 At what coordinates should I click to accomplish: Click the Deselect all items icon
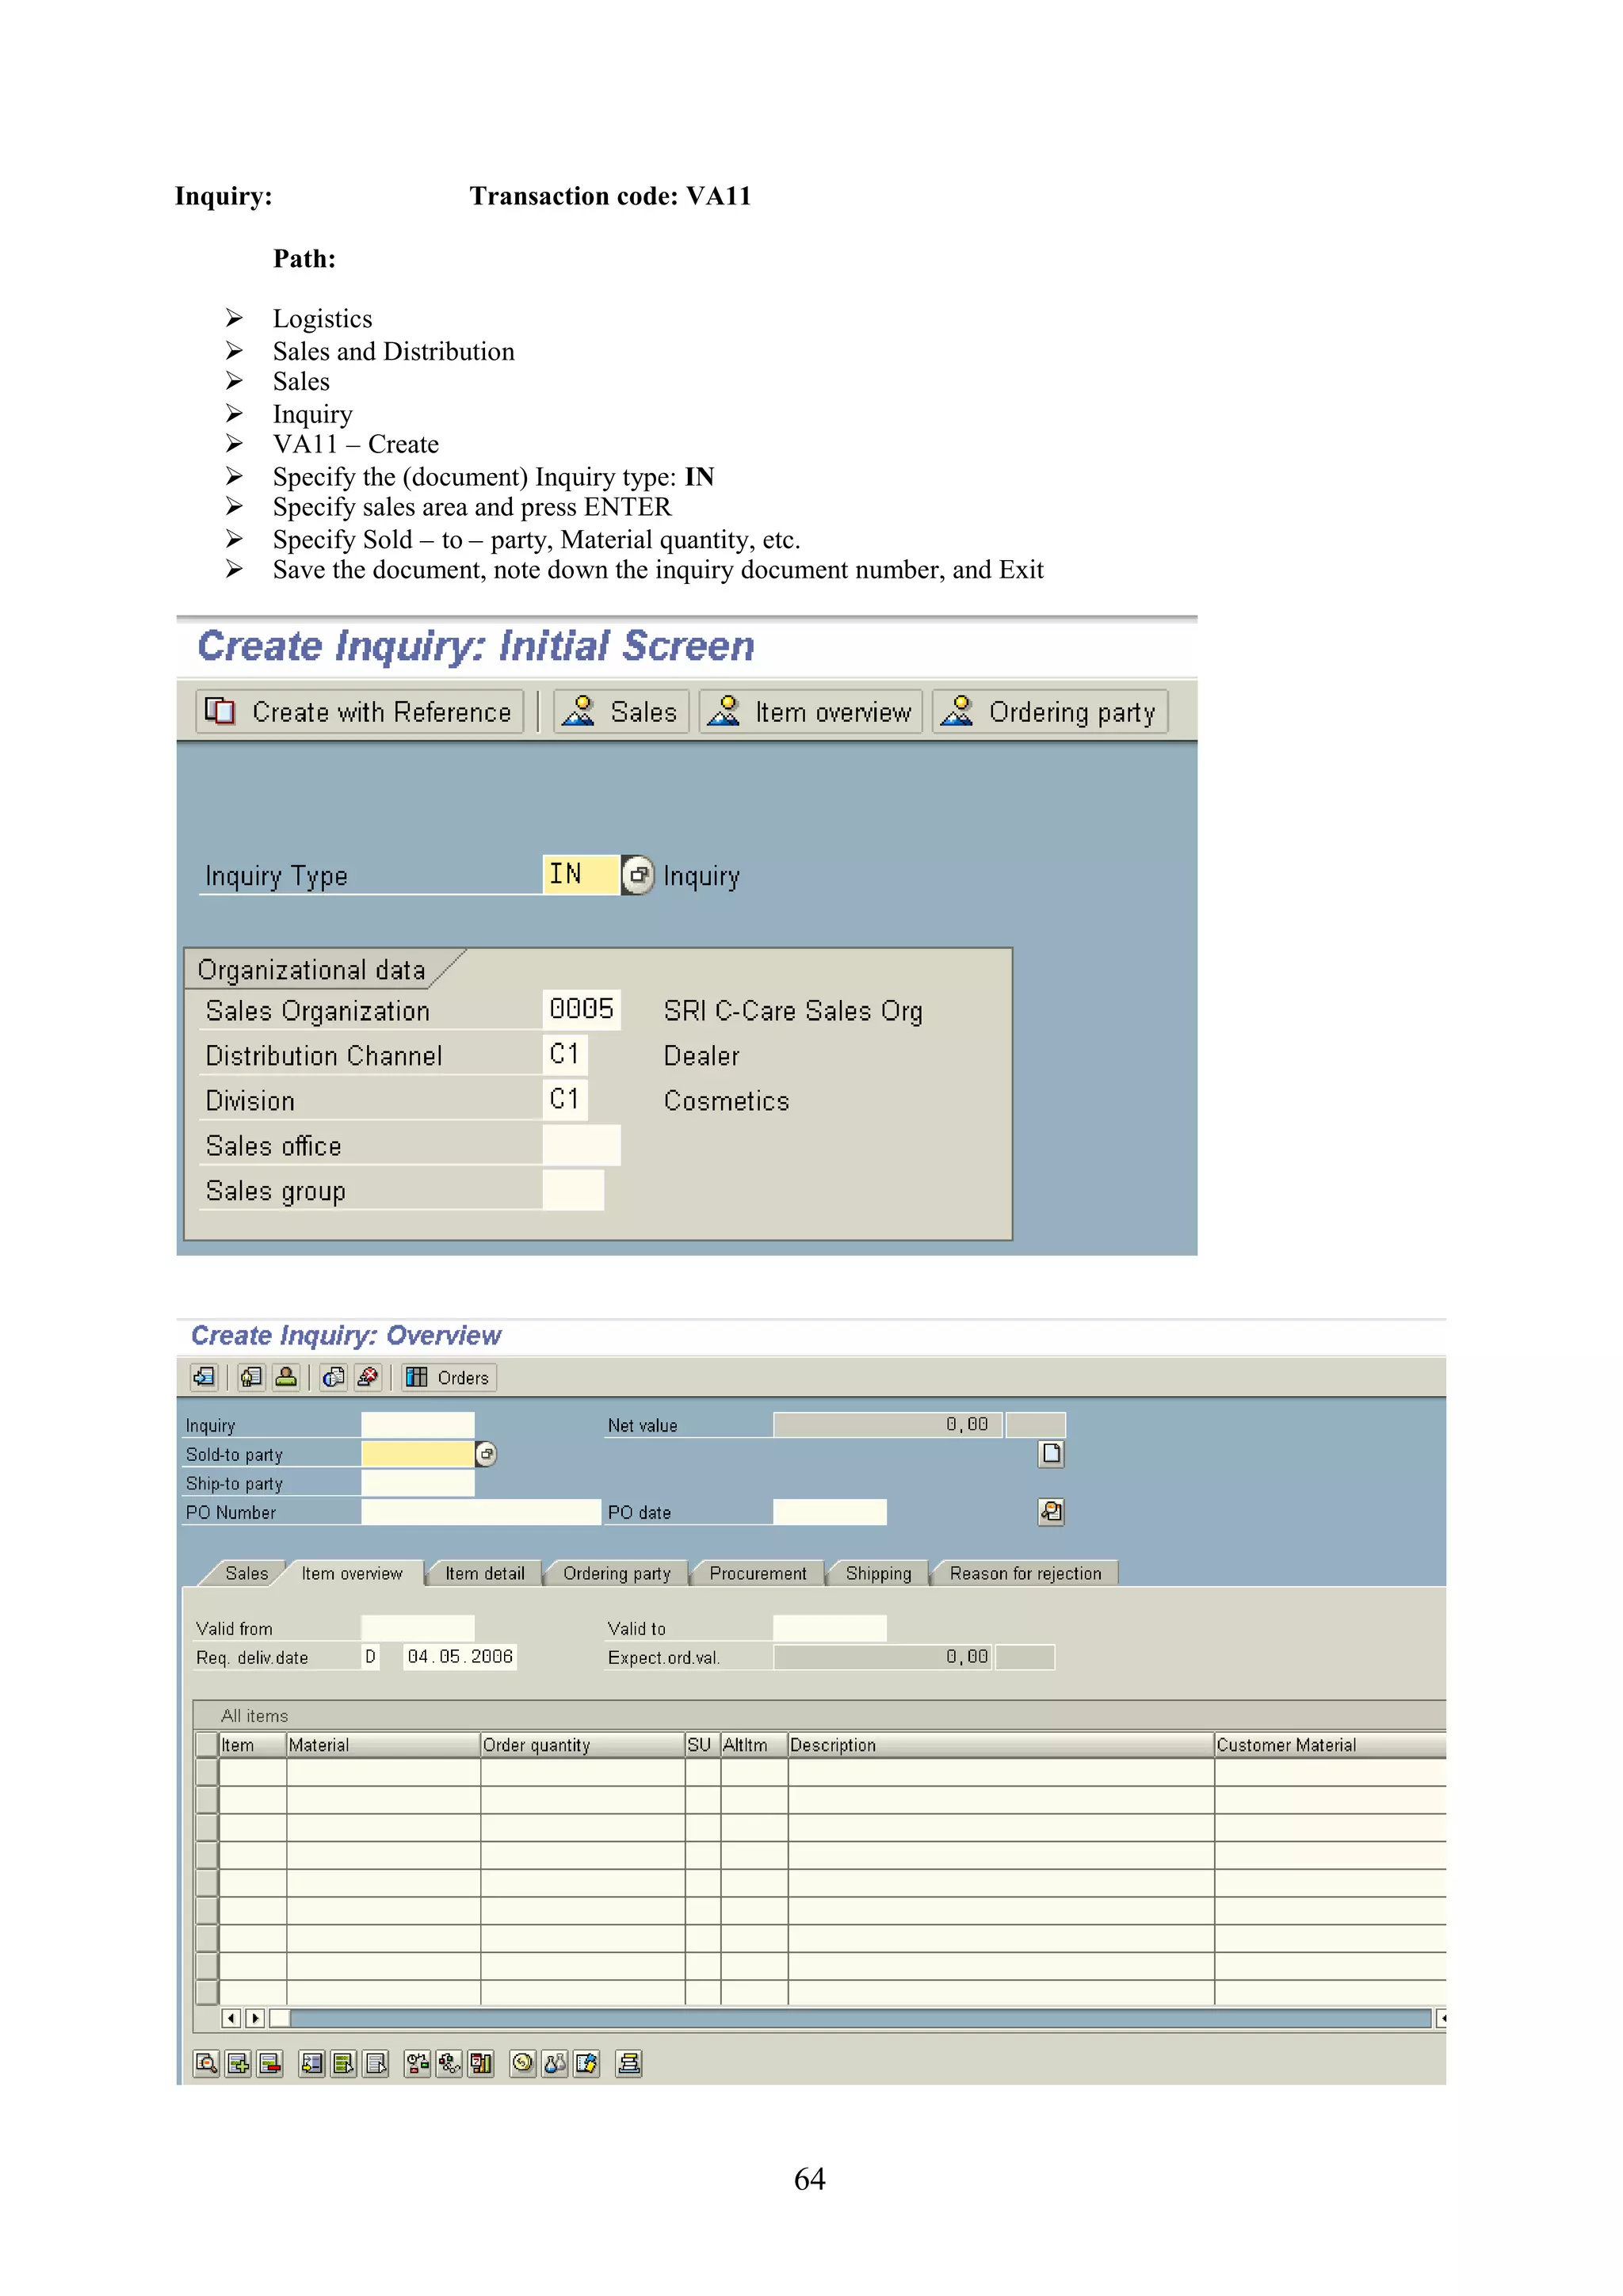click(x=376, y=2063)
